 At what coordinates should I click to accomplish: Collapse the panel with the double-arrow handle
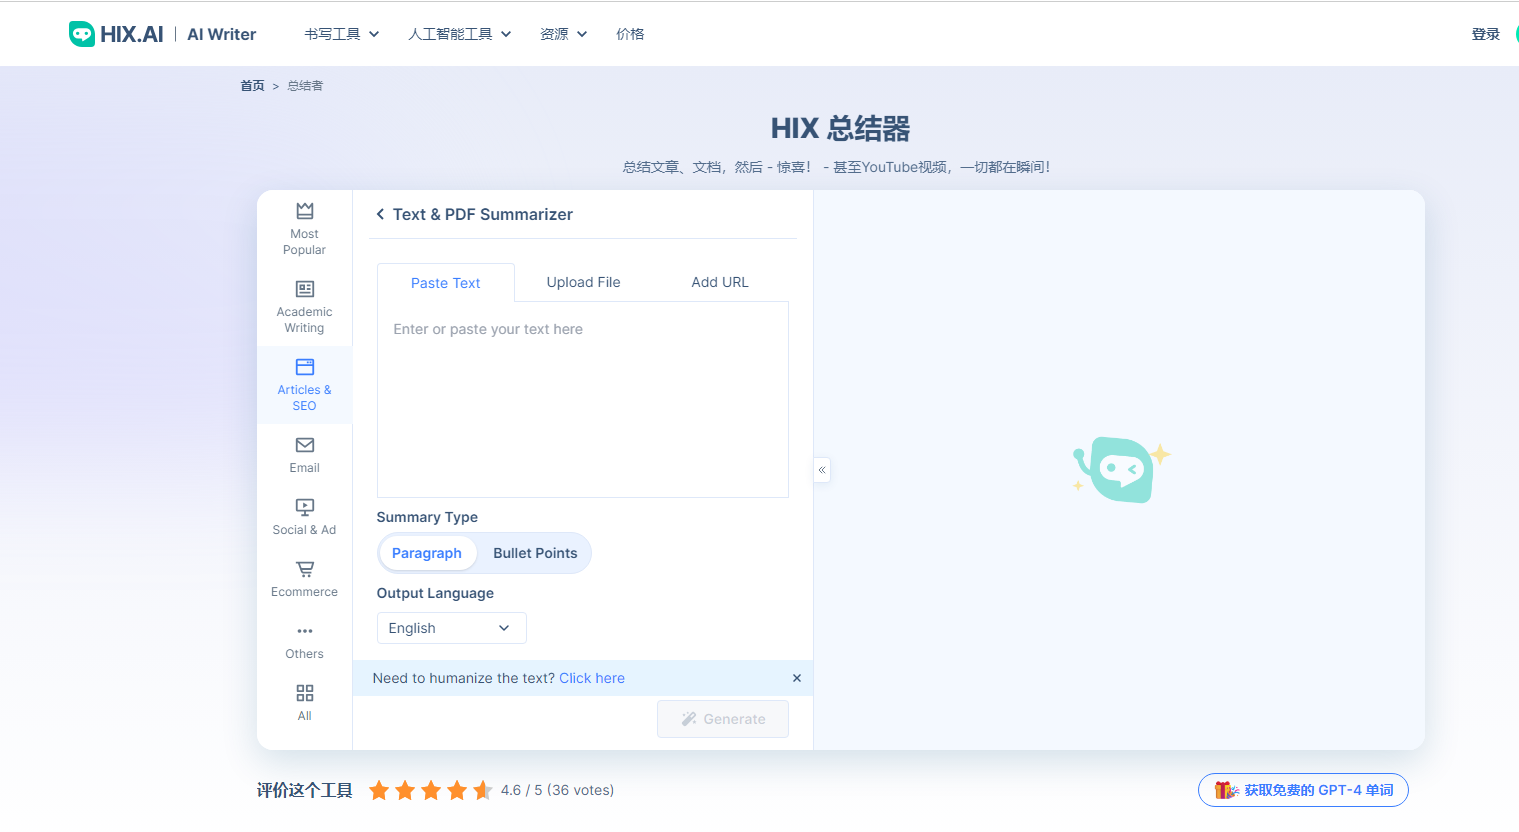tap(822, 470)
